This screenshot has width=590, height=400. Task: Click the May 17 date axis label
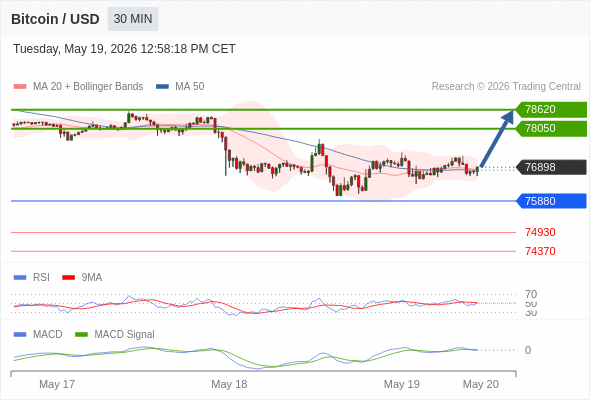tap(57, 384)
